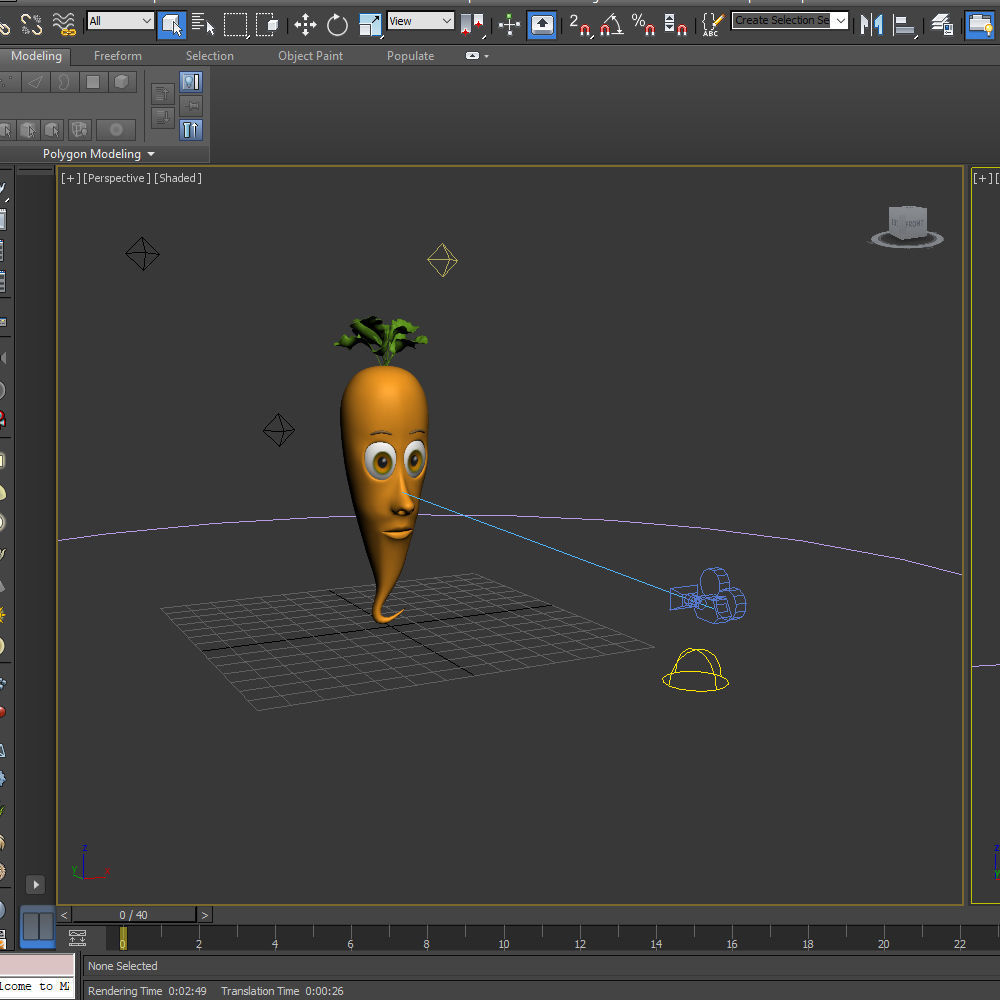Select the Polygon sub-object level icon

point(93,82)
